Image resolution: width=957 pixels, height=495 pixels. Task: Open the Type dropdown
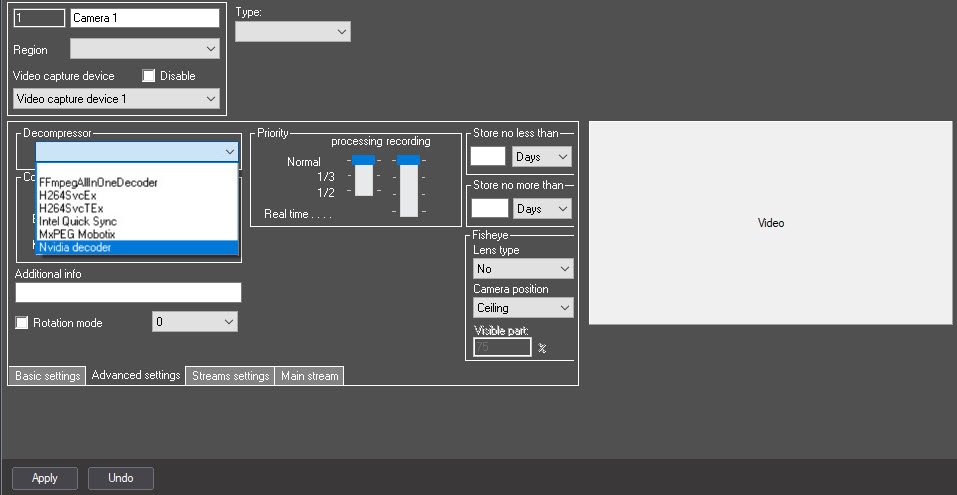293,32
